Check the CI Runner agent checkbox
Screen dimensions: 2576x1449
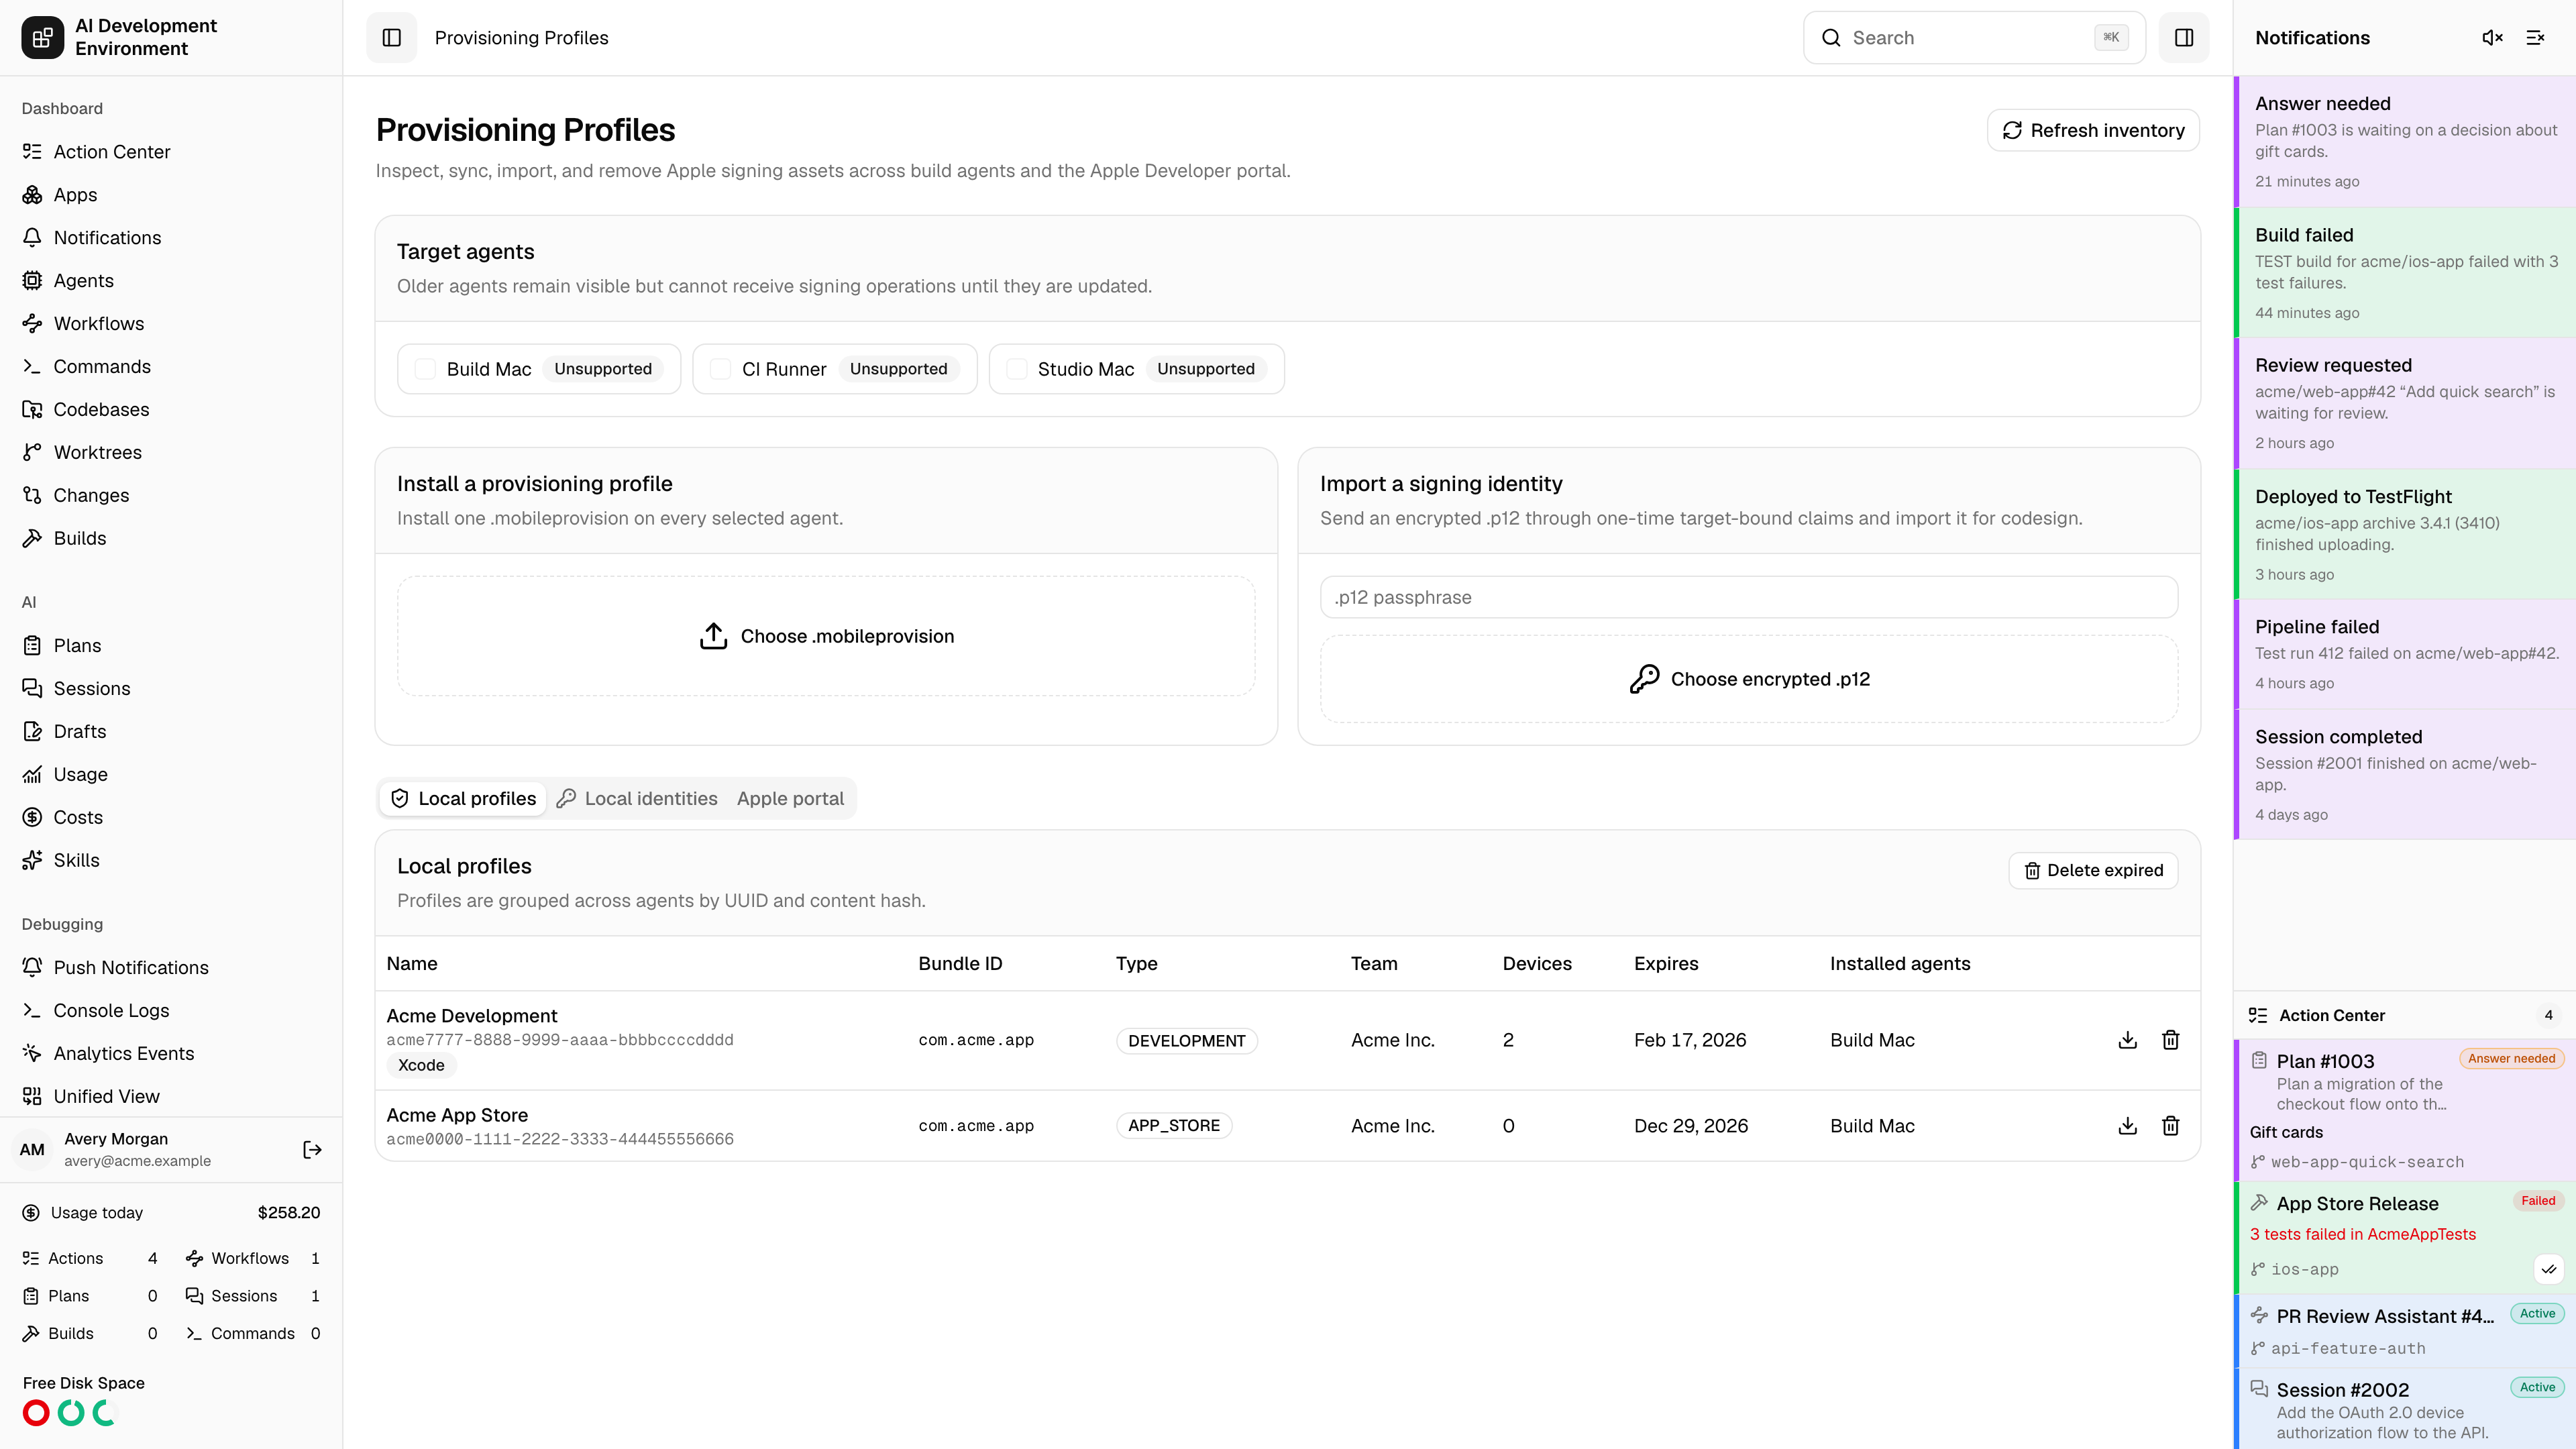720,369
